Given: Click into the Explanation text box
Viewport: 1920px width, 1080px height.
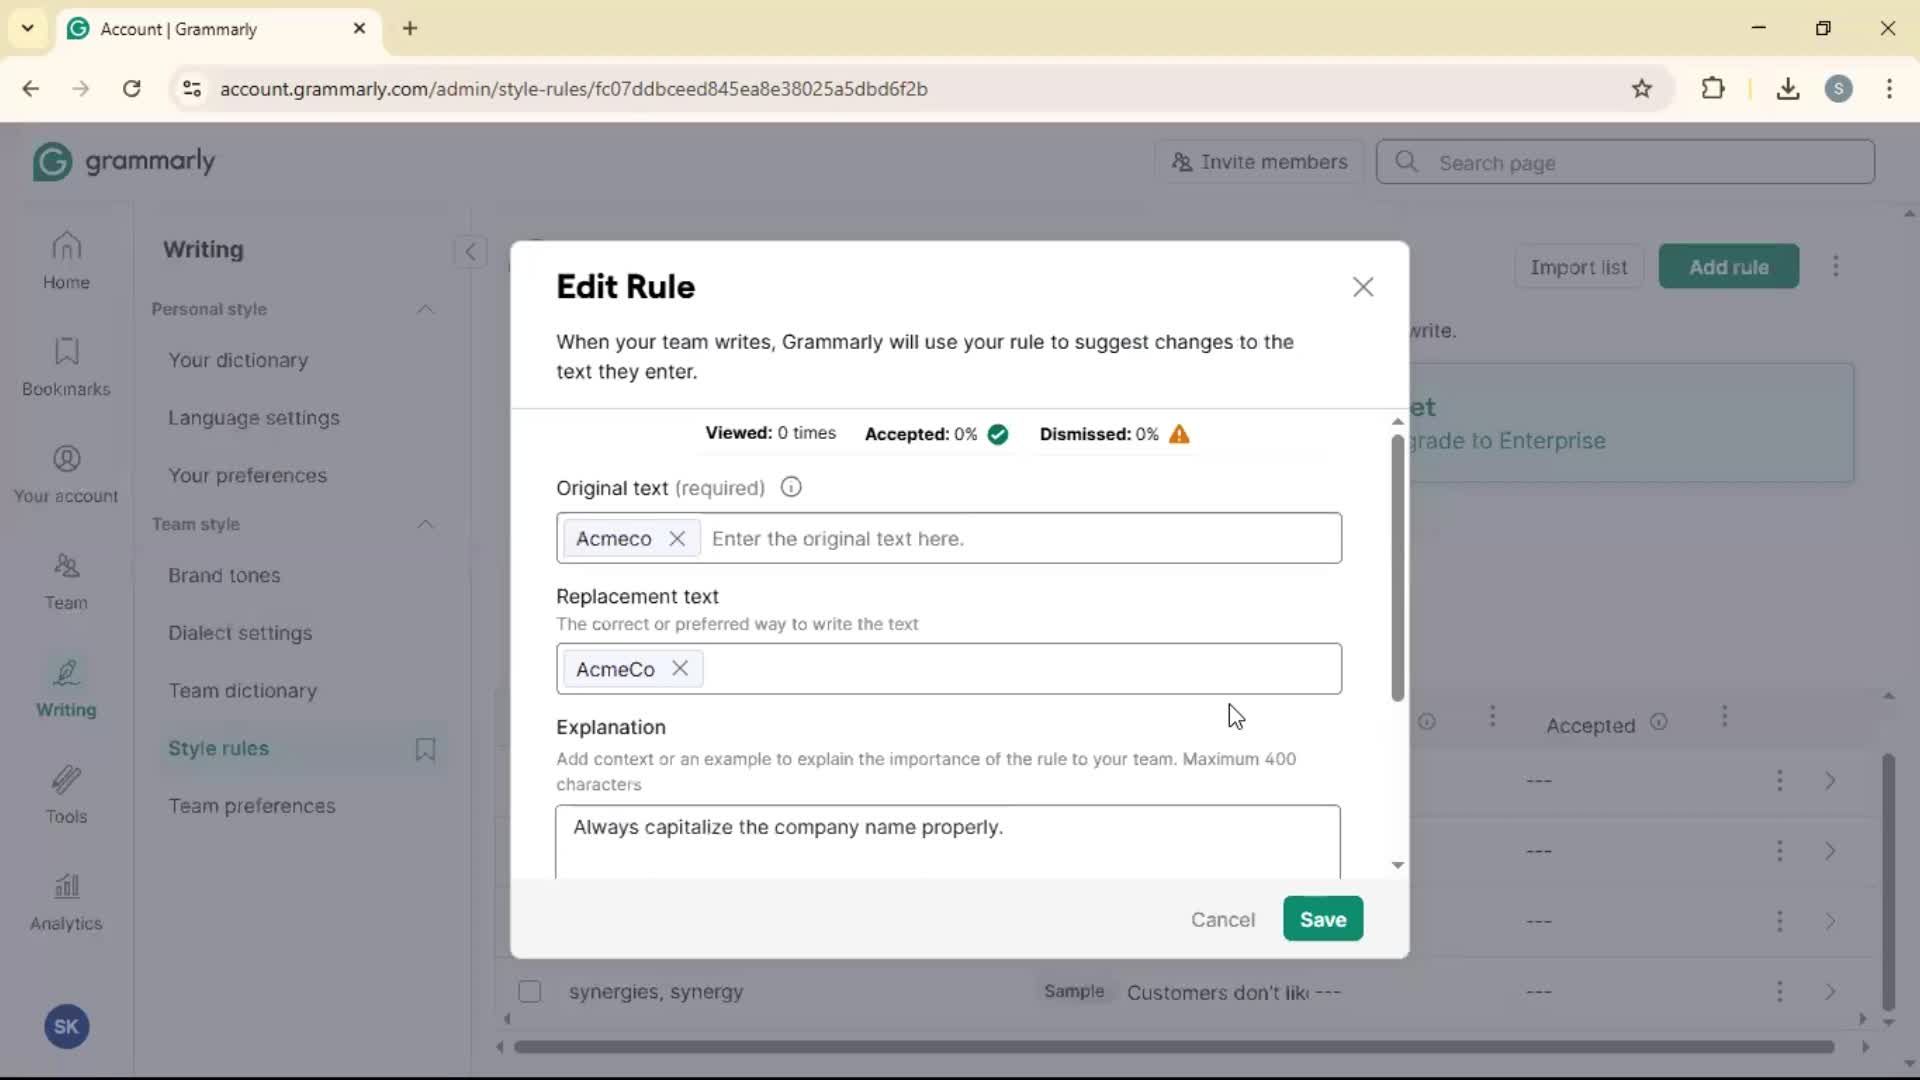Looking at the screenshot, I should [x=947, y=843].
